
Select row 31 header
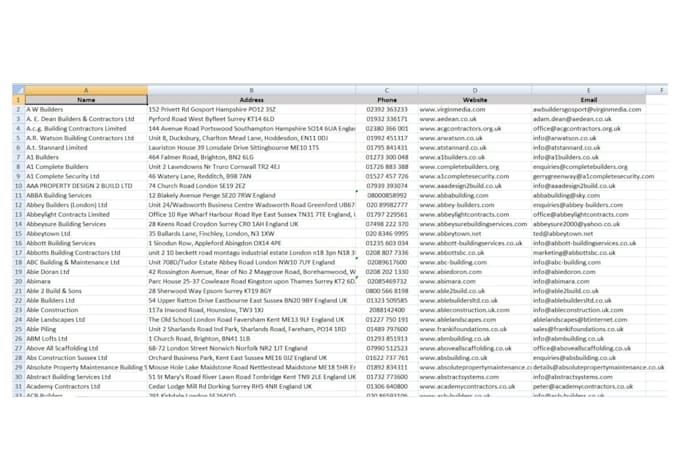pyautogui.click(x=18, y=386)
